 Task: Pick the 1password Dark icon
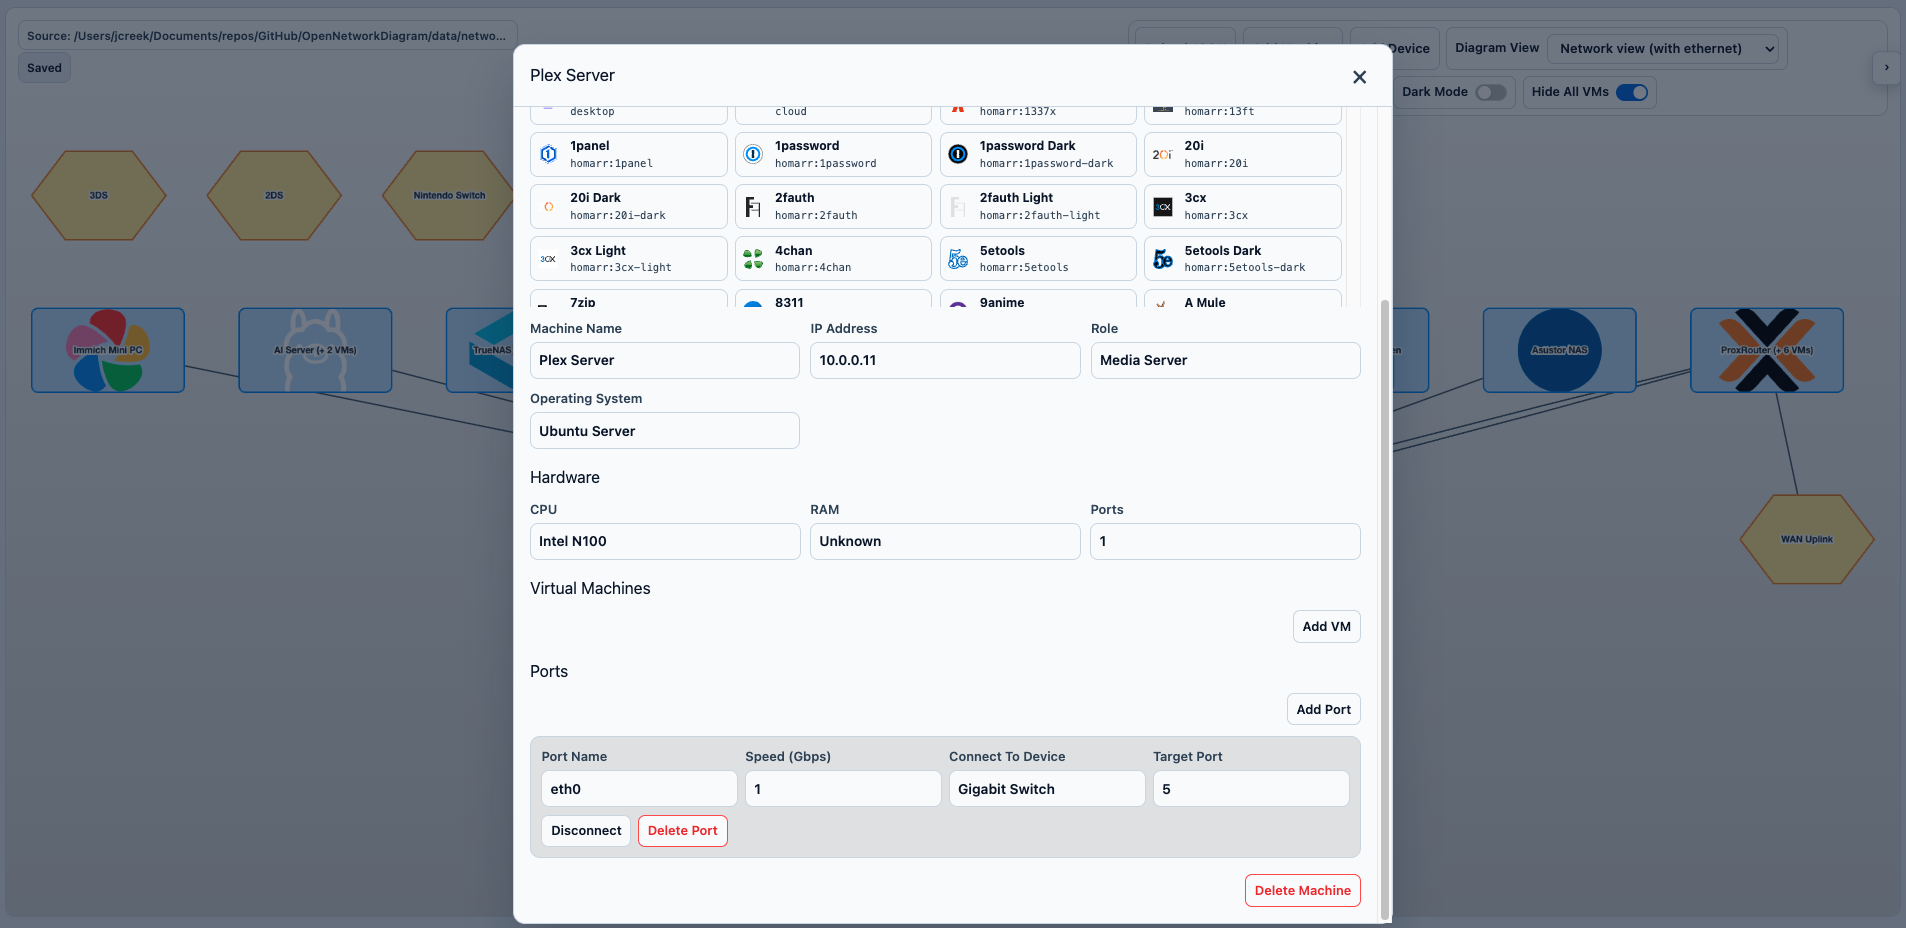click(x=1038, y=154)
